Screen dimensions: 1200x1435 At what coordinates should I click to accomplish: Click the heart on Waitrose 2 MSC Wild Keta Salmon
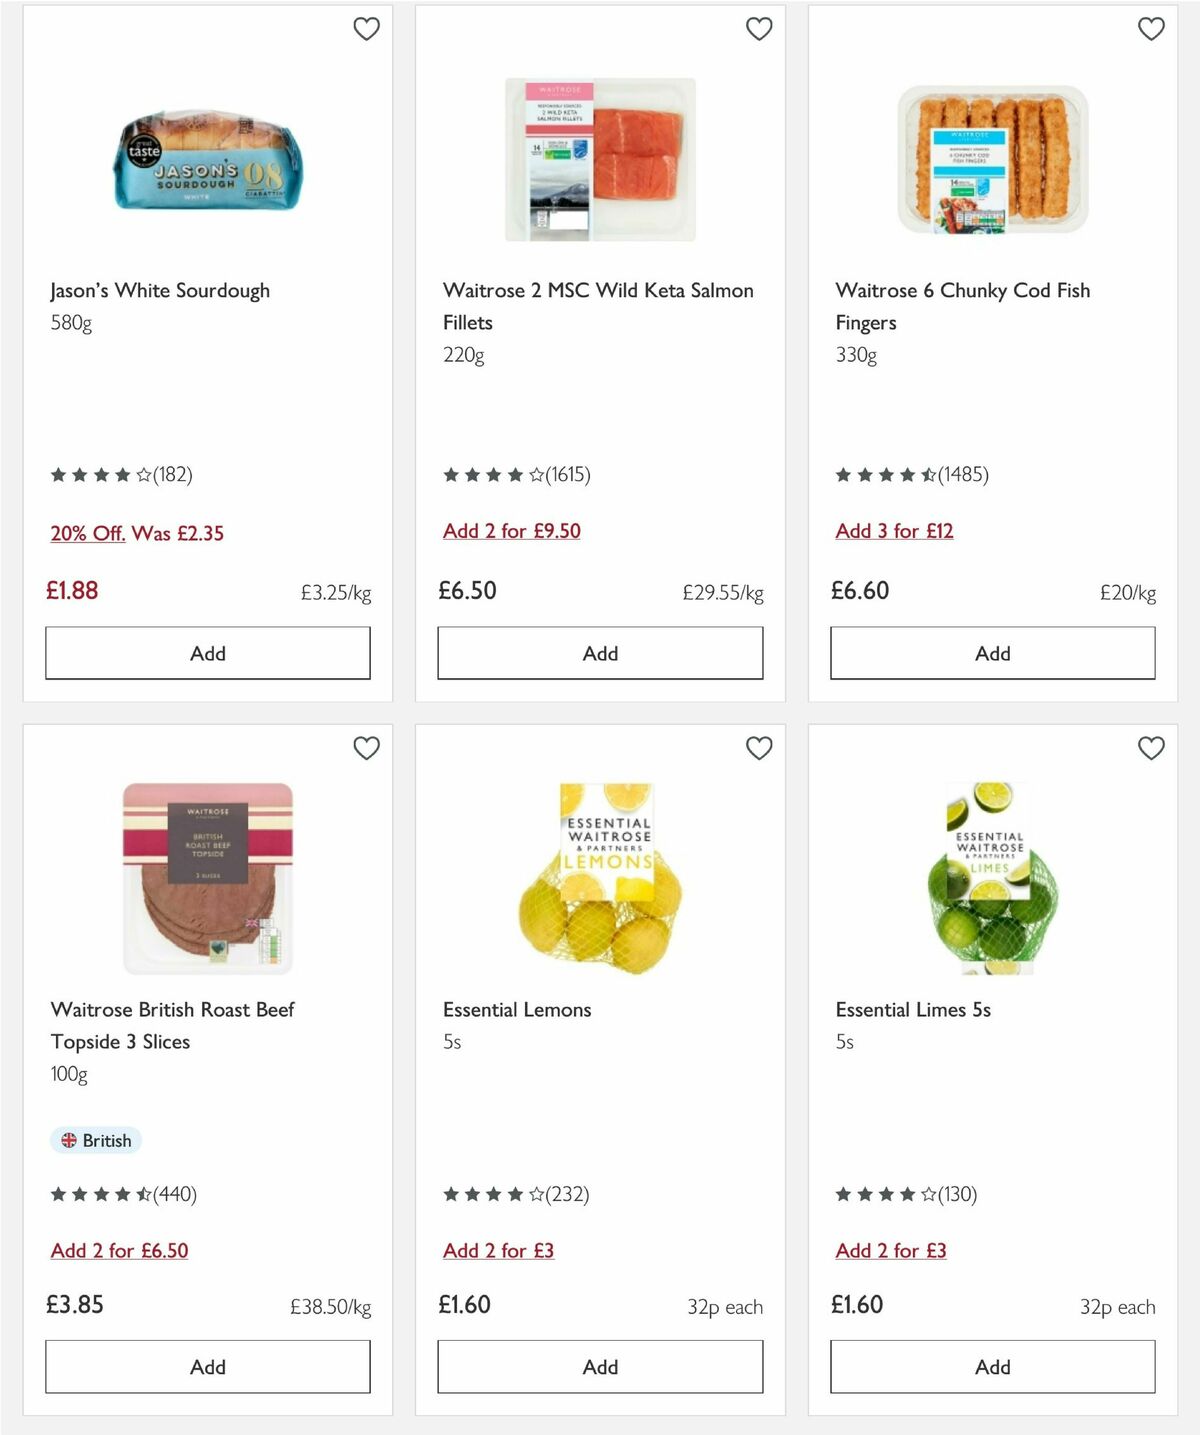coord(759,29)
